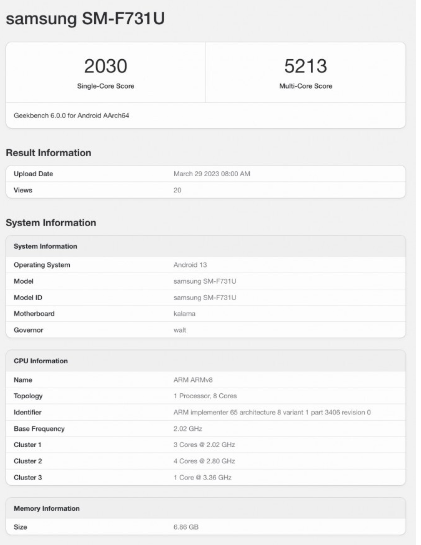
Task: Click the Single-Core Score label
Action: coord(106,86)
